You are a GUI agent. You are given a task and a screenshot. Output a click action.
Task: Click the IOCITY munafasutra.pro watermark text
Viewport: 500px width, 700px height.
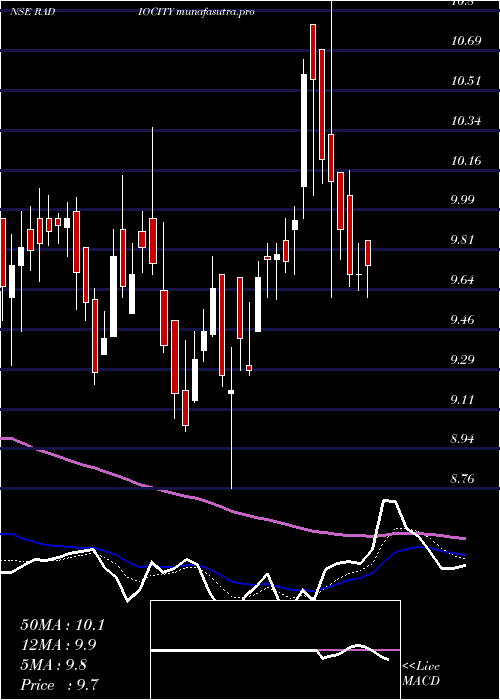pos(196,12)
